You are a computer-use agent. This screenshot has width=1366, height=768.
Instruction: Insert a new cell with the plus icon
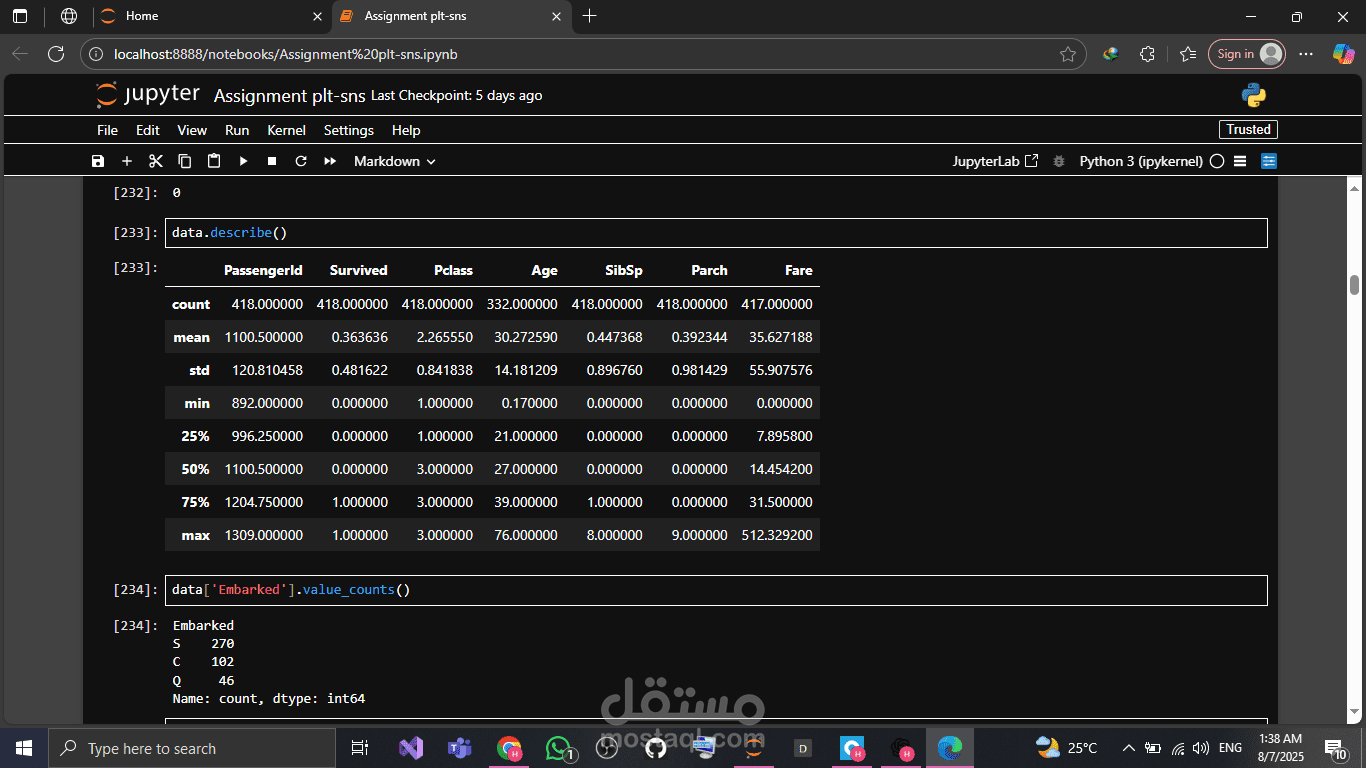point(127,161)
